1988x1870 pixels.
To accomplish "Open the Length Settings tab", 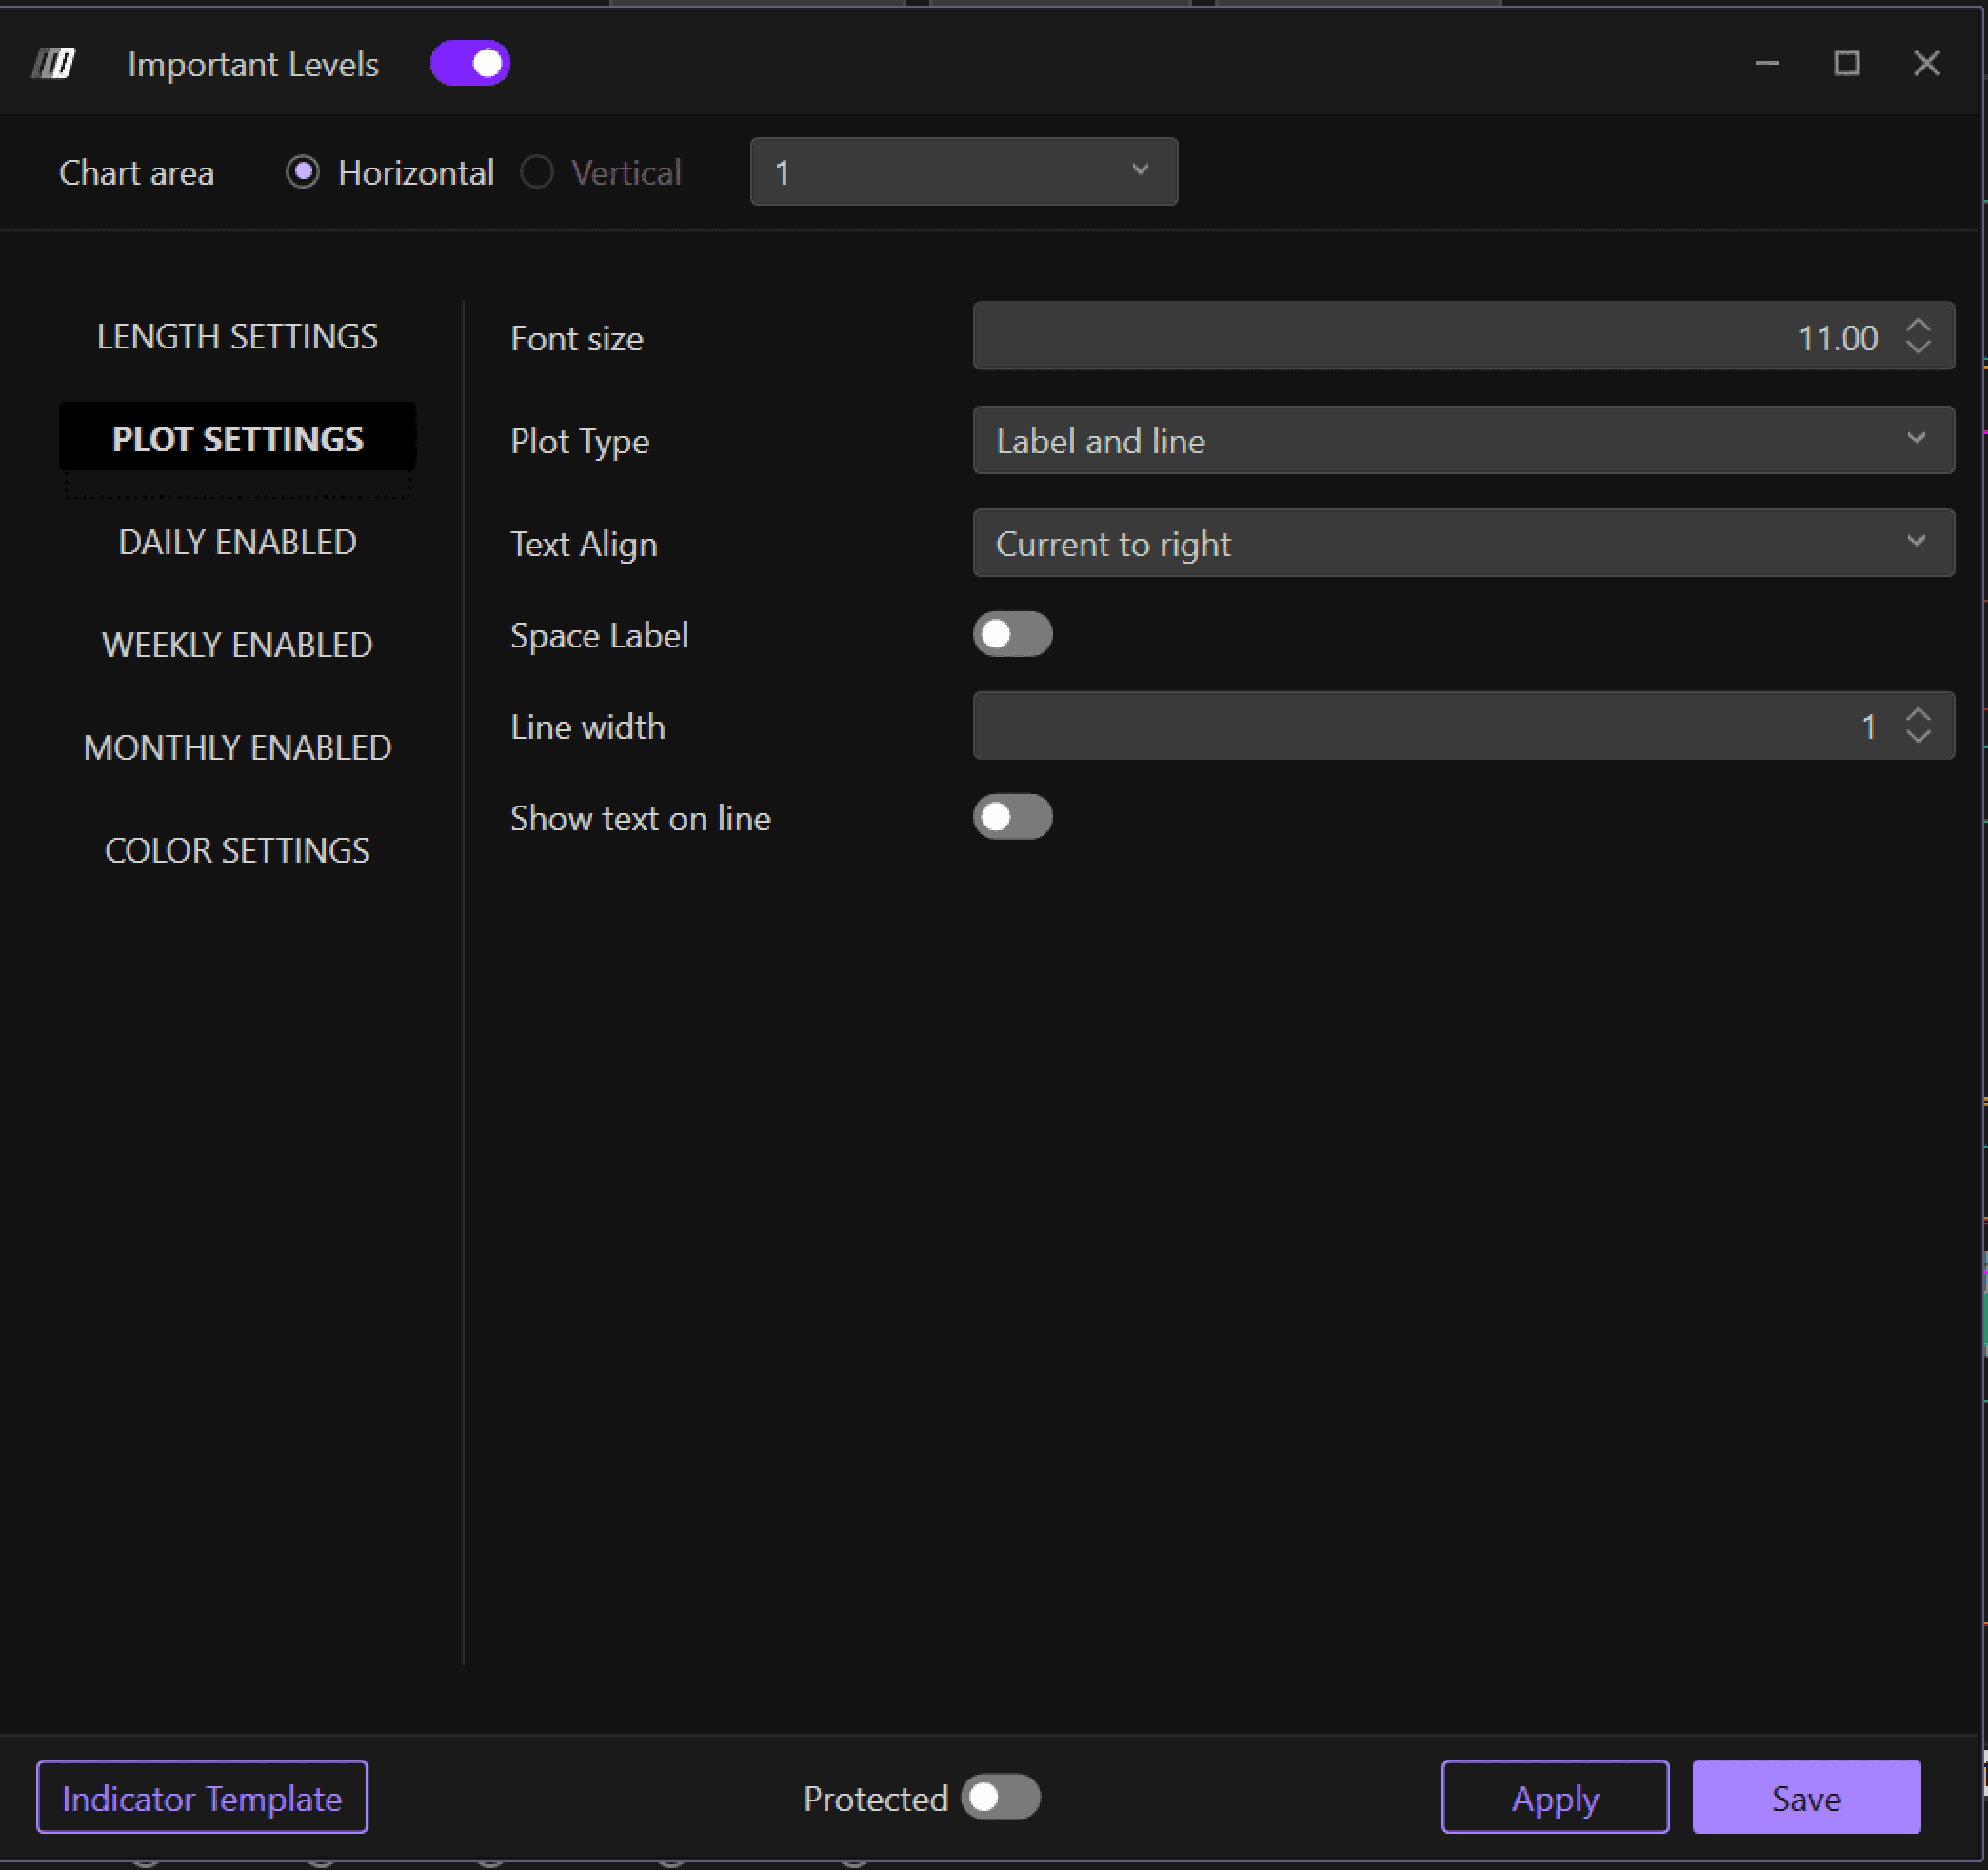I will (237, 337).
